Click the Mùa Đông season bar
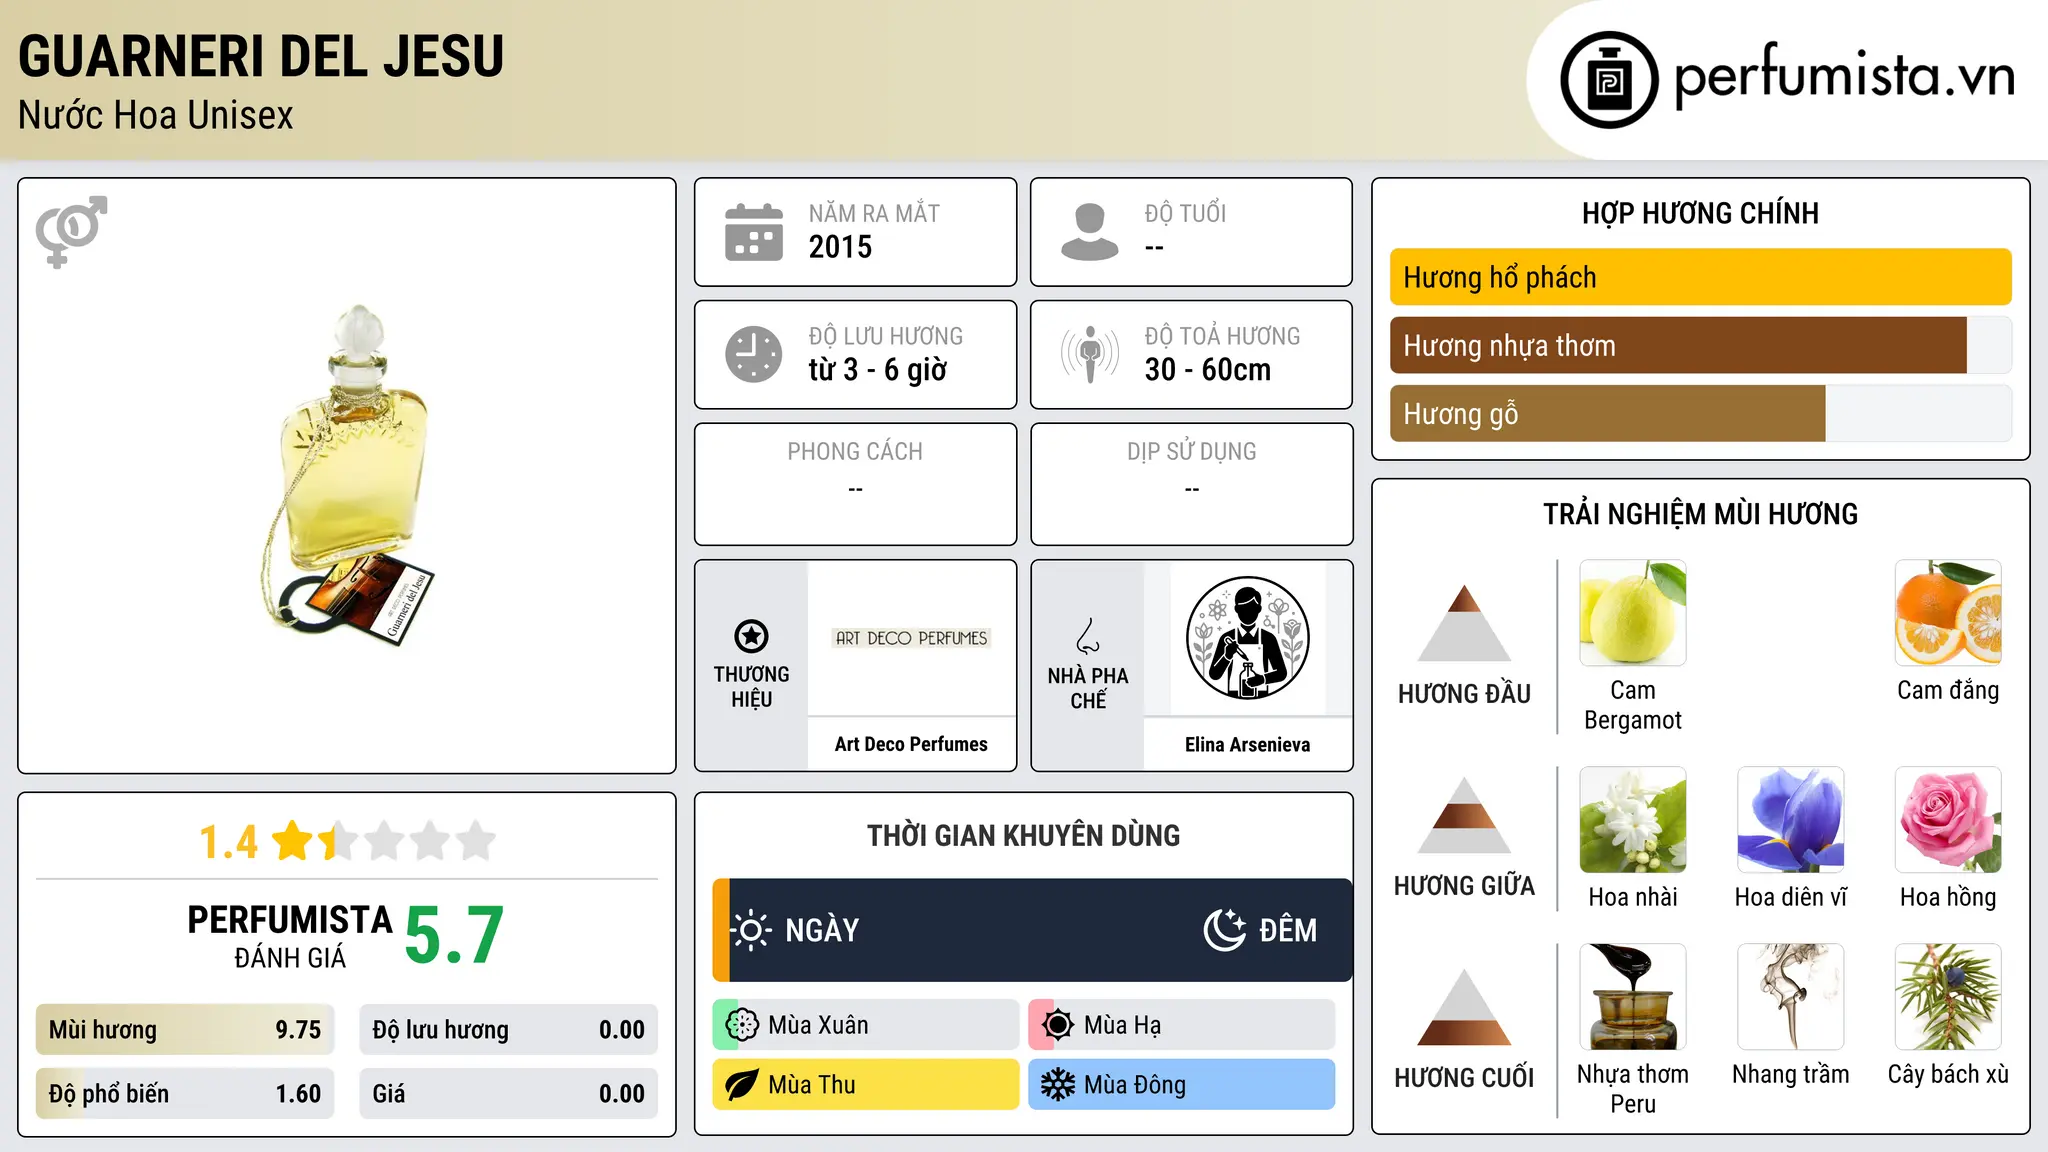Screen dimensions: 2048x1152 click(1182, 1085)
